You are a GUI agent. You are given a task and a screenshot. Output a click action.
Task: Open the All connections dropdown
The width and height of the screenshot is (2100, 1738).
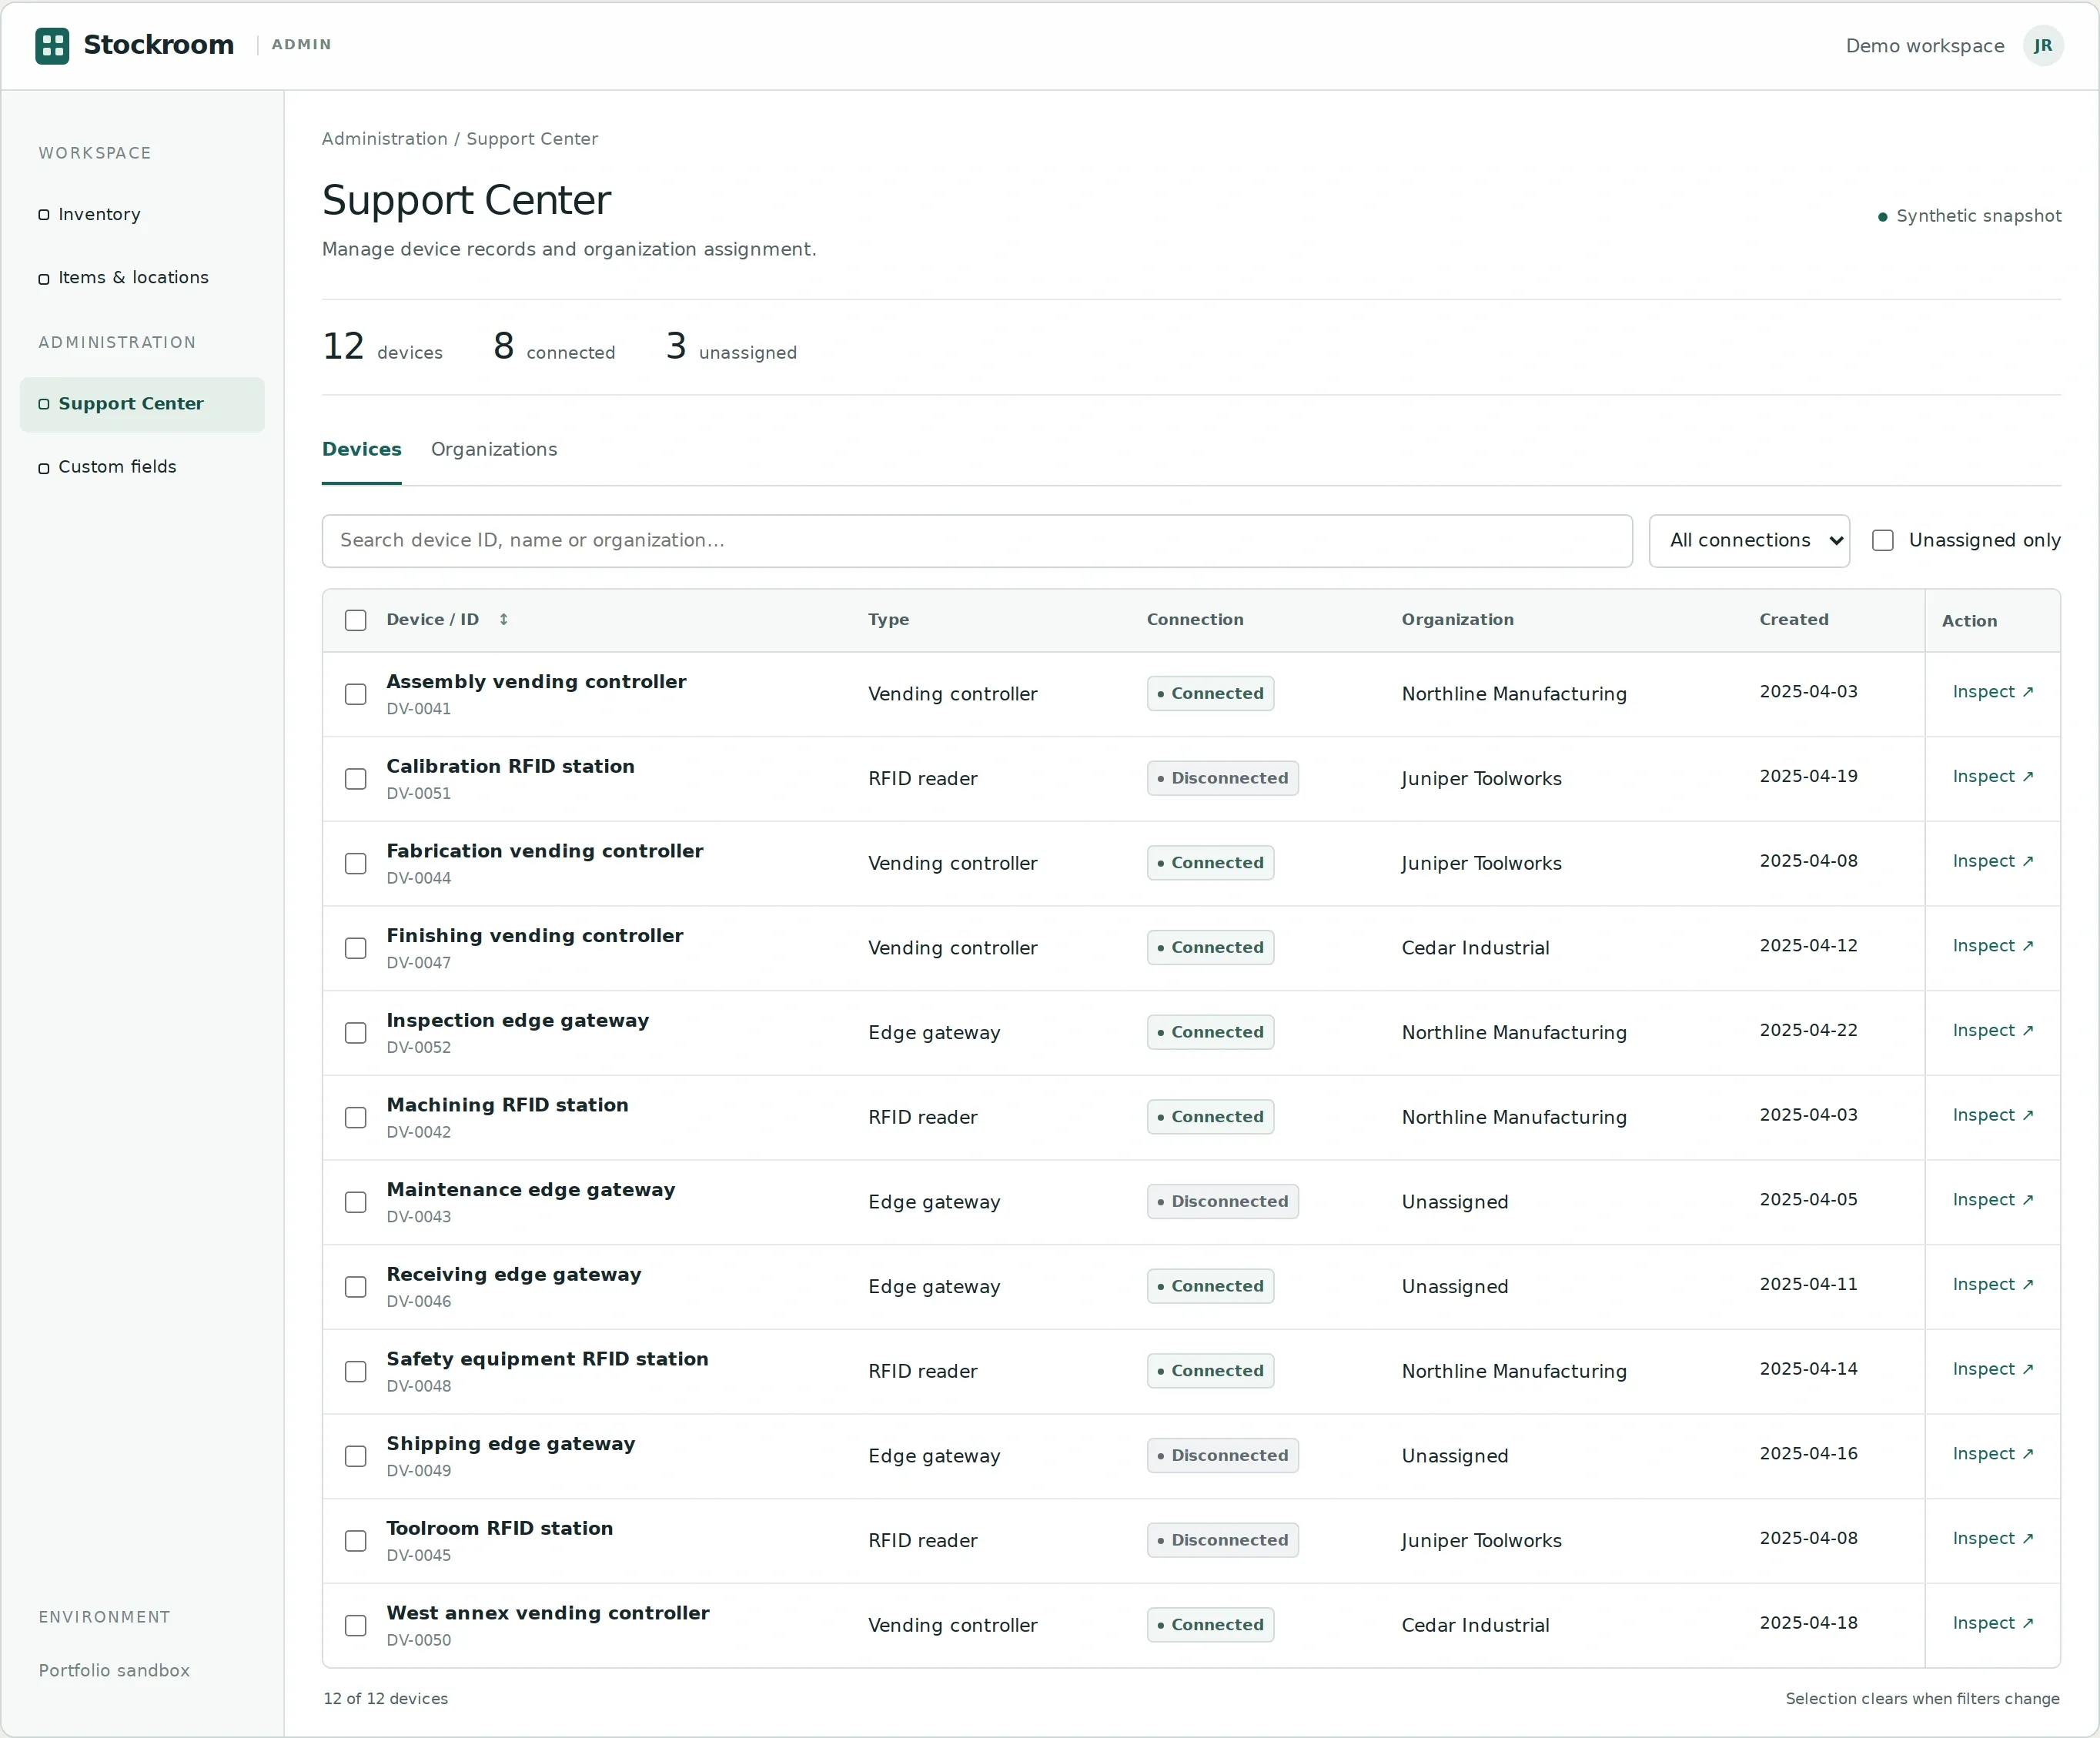1749,541
